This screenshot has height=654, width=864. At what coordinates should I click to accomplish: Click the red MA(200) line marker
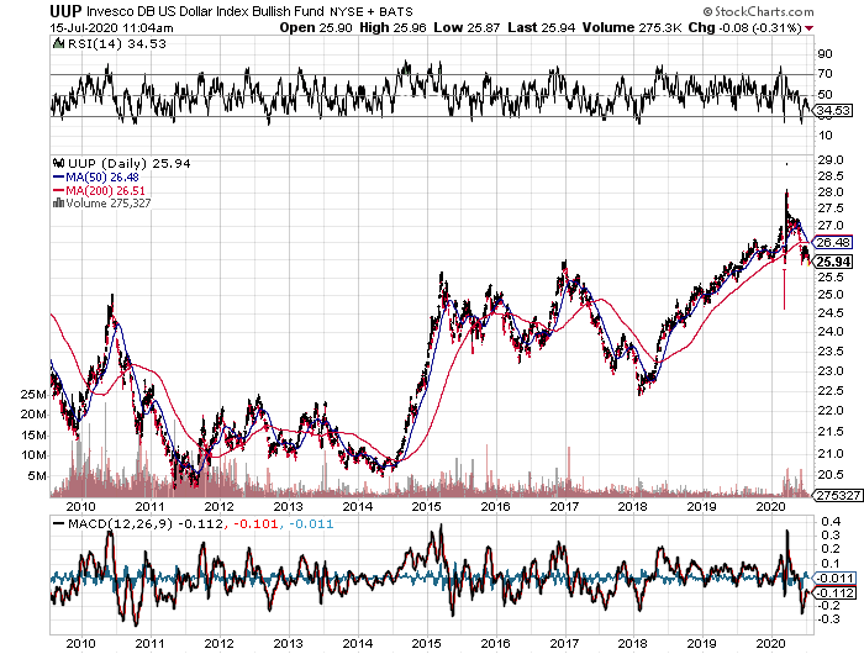pos(56,190)
